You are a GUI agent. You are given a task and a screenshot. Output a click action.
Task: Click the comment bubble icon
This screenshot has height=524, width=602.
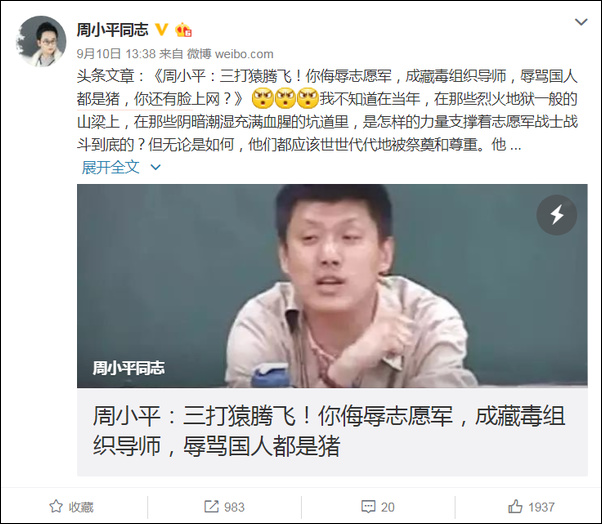tap(368, 507)
